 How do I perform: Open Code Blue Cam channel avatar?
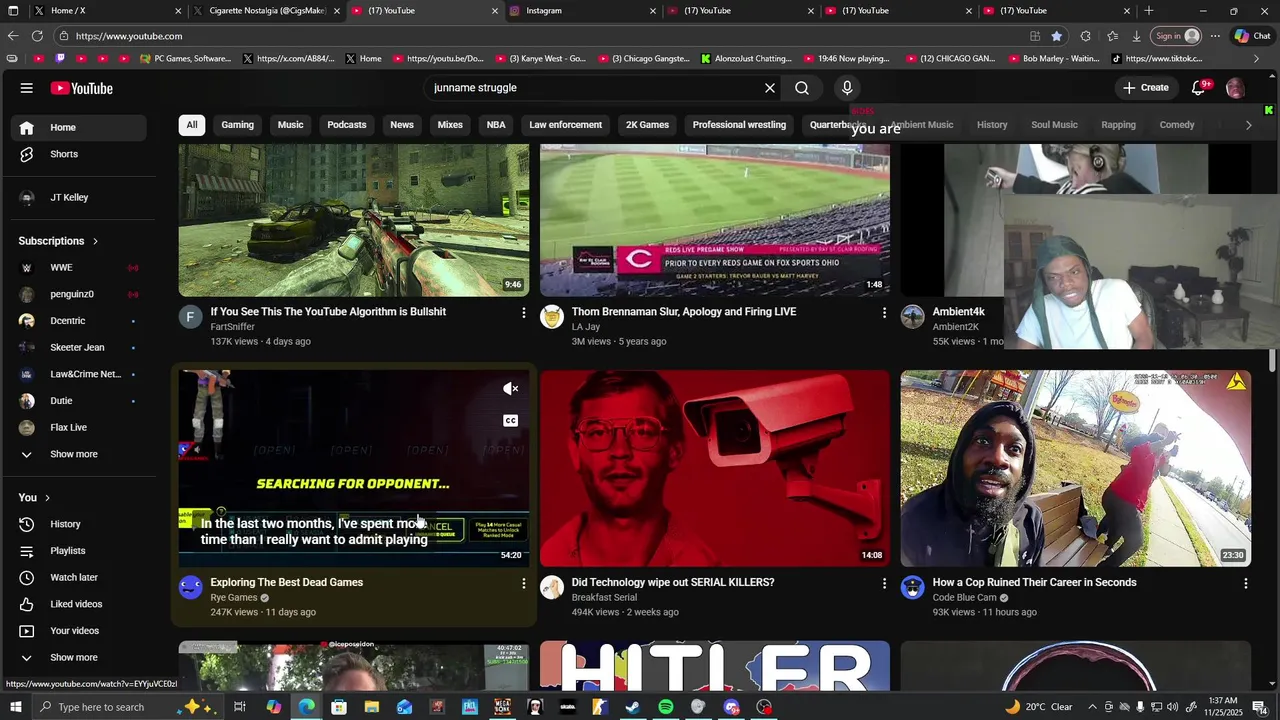[912, 587]
